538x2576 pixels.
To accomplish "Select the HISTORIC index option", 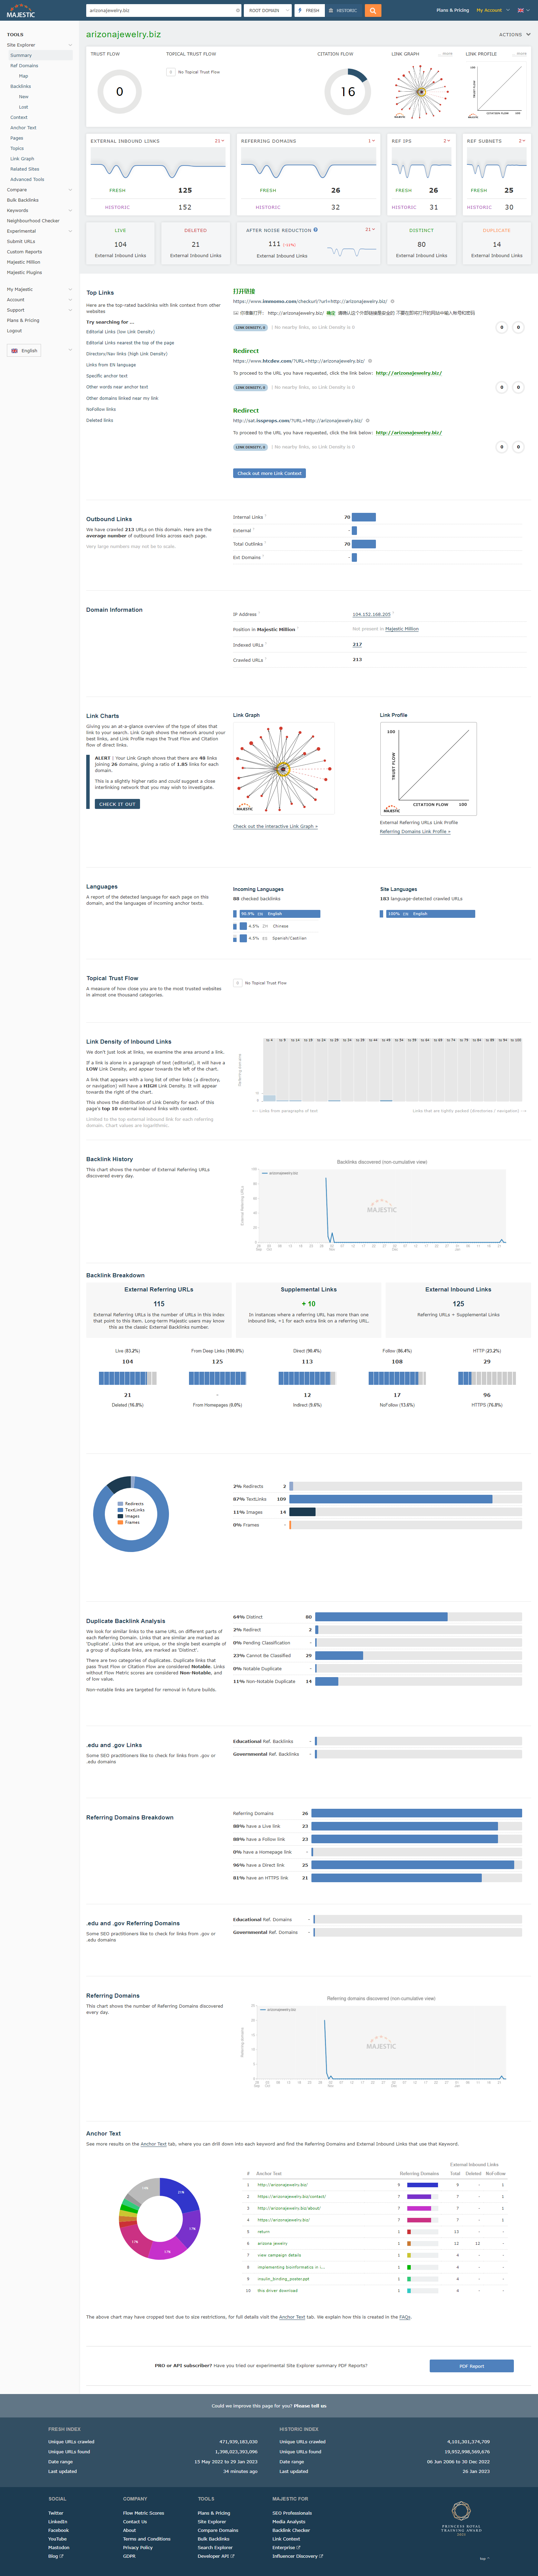I will (344, 10).
